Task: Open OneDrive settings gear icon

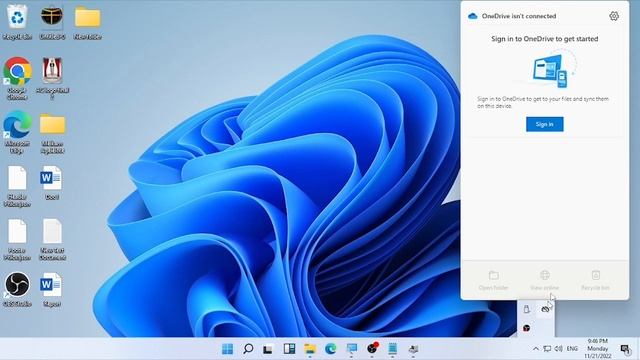Action: coord(613,16)
